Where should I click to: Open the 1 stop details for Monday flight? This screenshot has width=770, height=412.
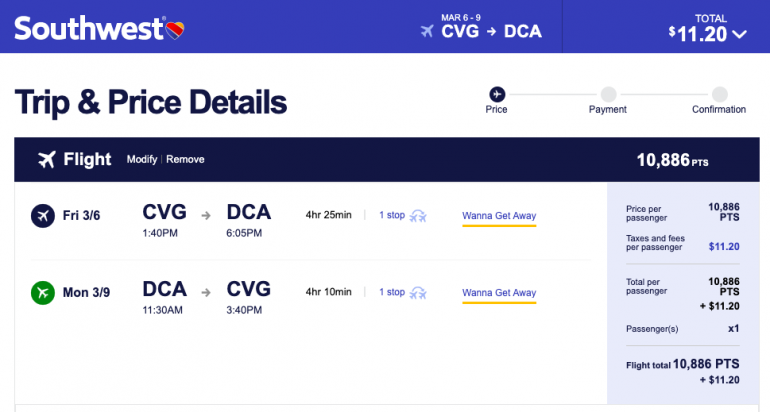(391, 293)
